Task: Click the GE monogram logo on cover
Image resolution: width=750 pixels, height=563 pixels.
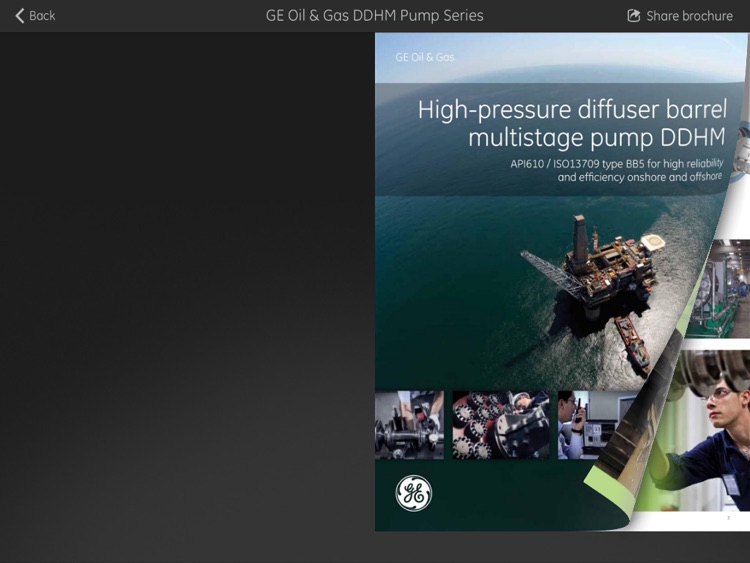Action: click(414, 493)
